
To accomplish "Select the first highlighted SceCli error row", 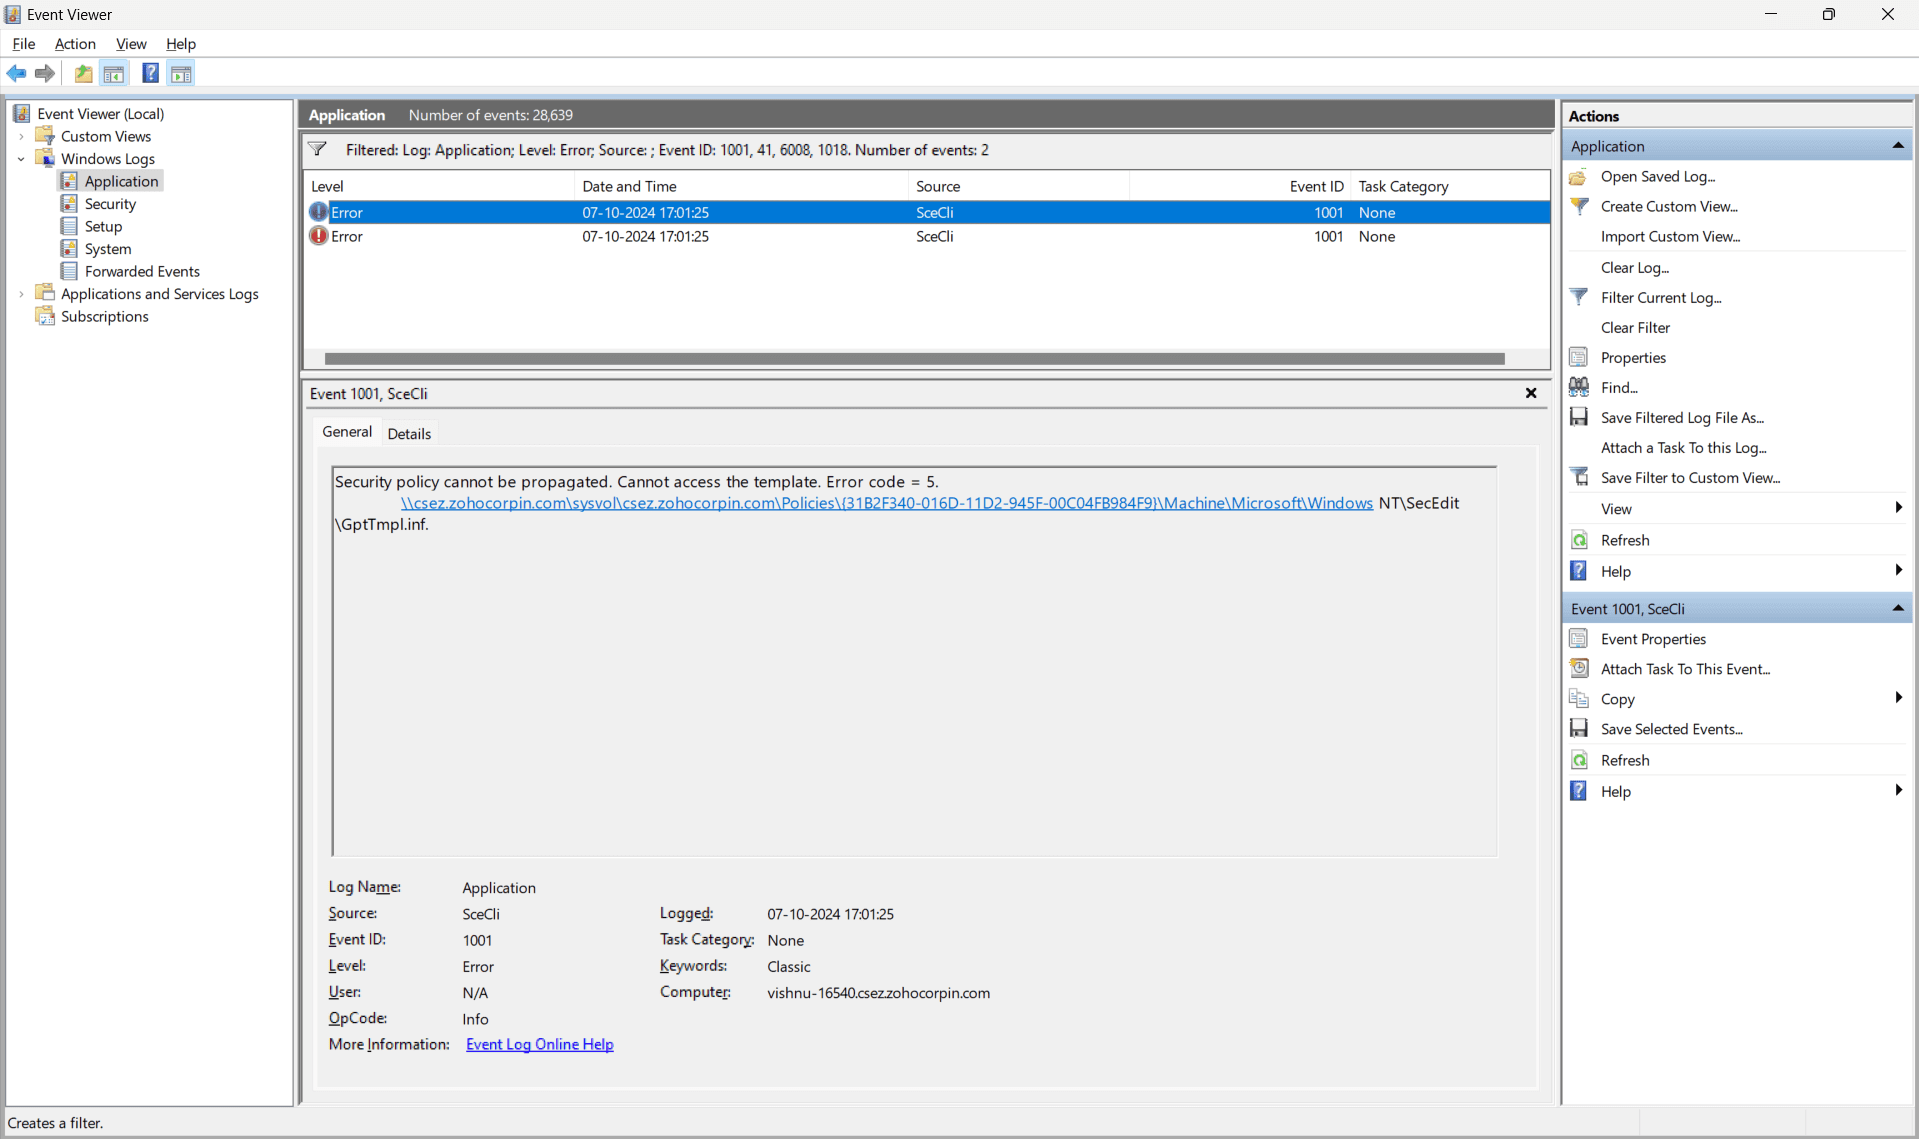I will coord(927,212).
